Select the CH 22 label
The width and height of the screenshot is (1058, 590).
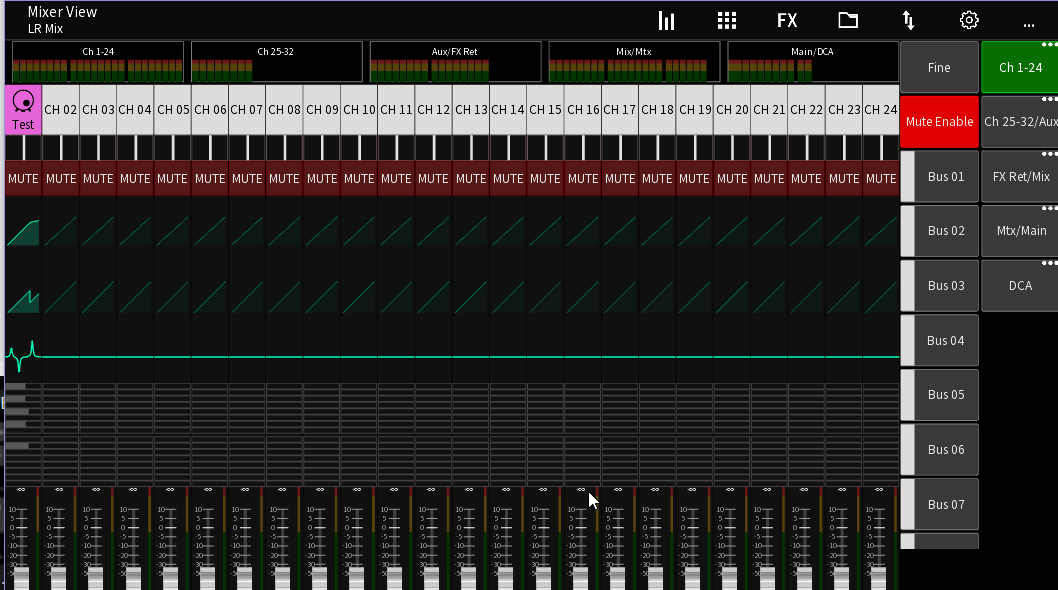click(806, 109)
